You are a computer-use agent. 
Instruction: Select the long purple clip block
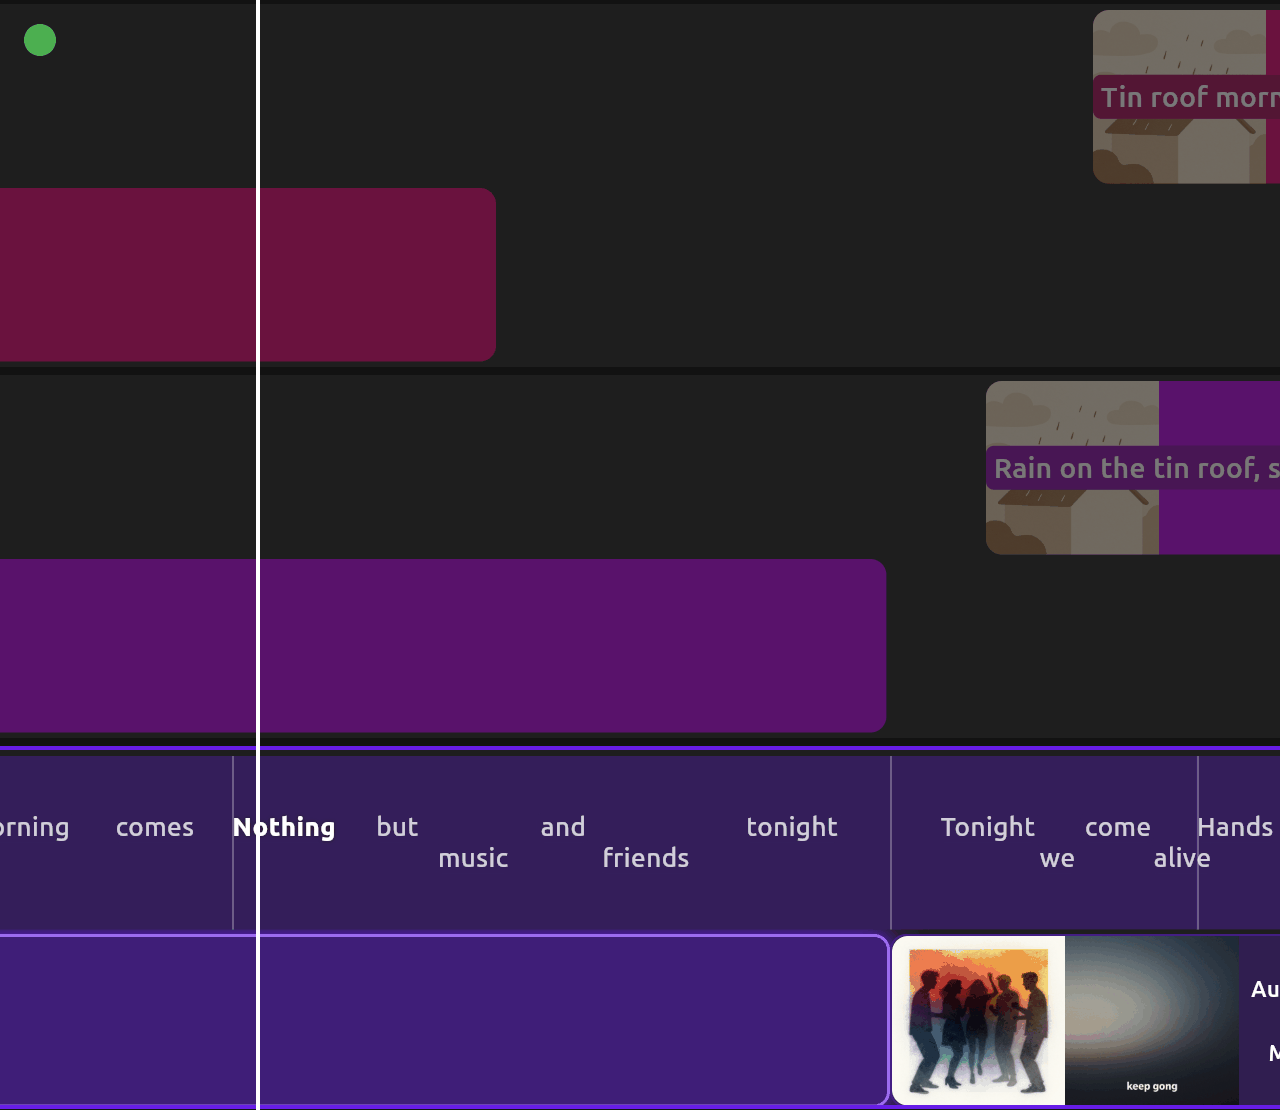443,645
